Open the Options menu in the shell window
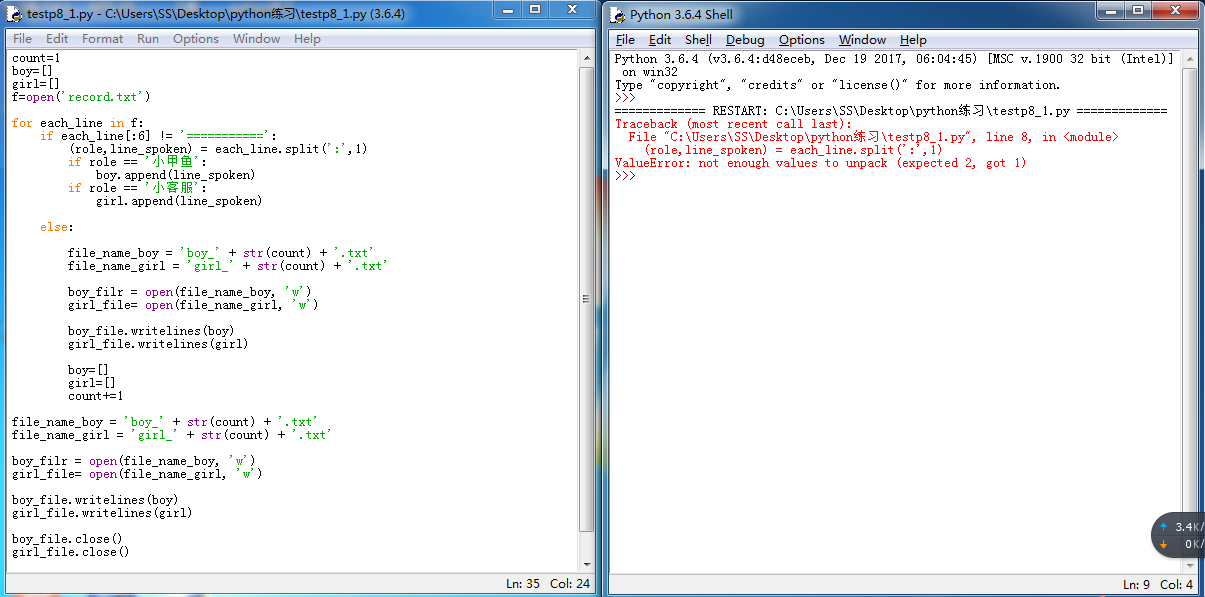This screenshot has height=597, width=1205. [x=799, y=40]
